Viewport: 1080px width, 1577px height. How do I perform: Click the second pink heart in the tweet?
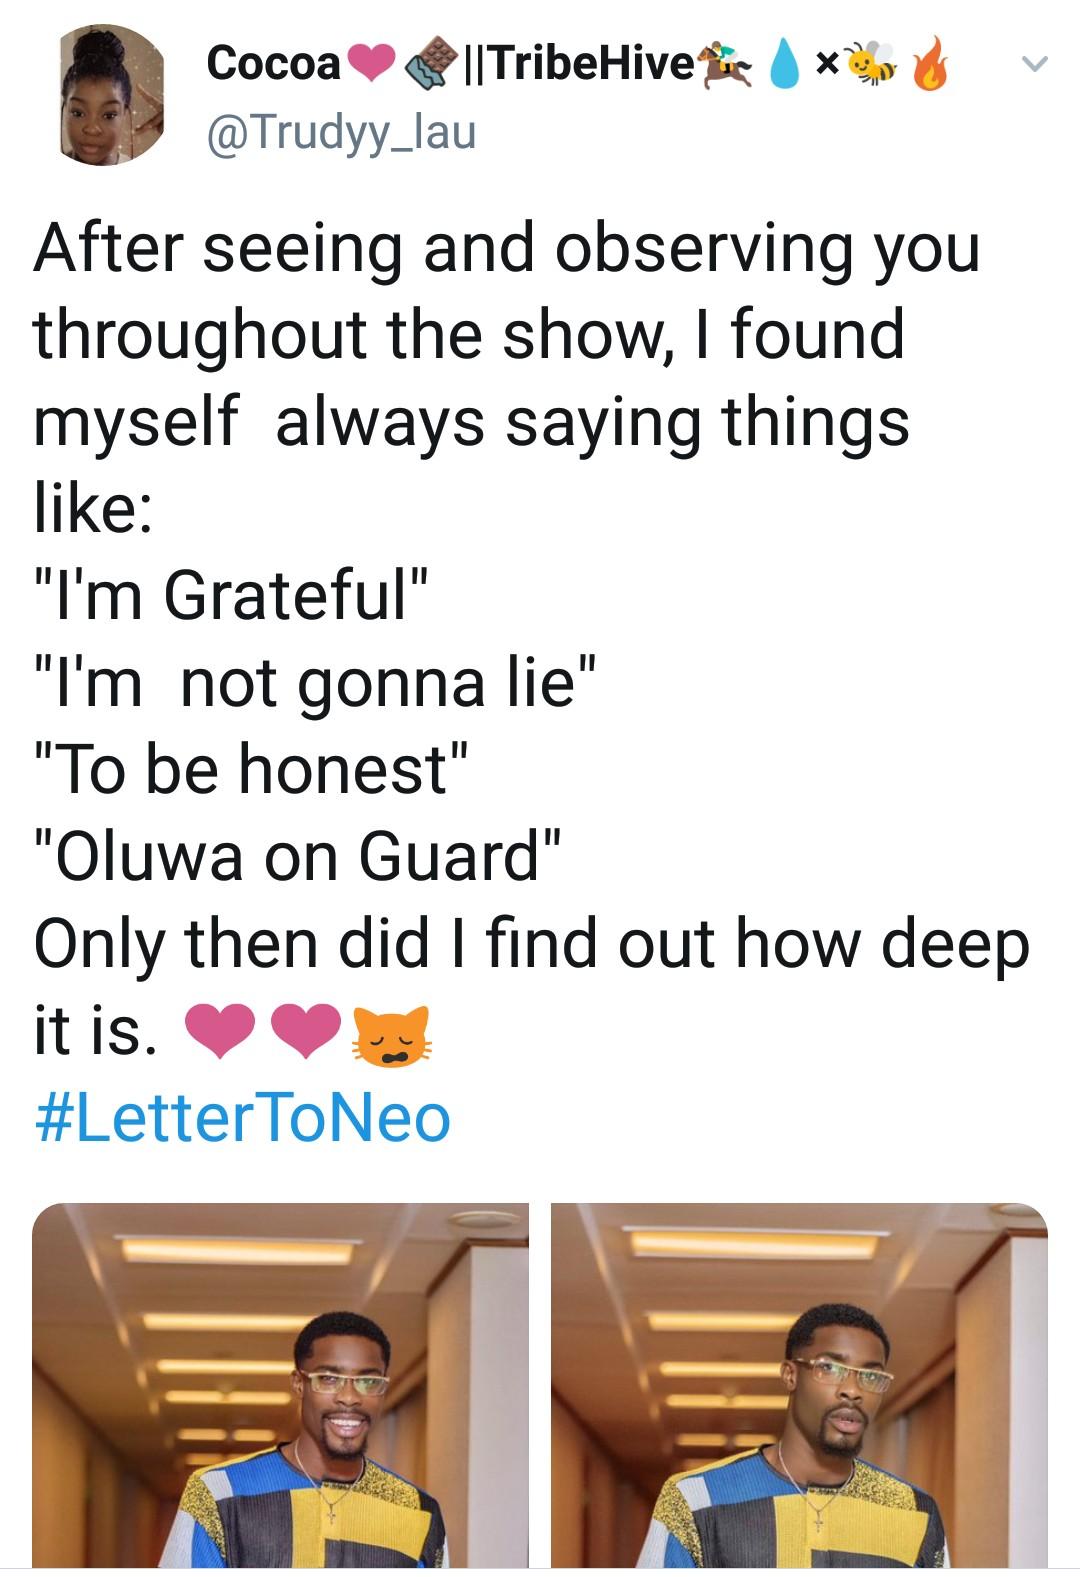307,1034
